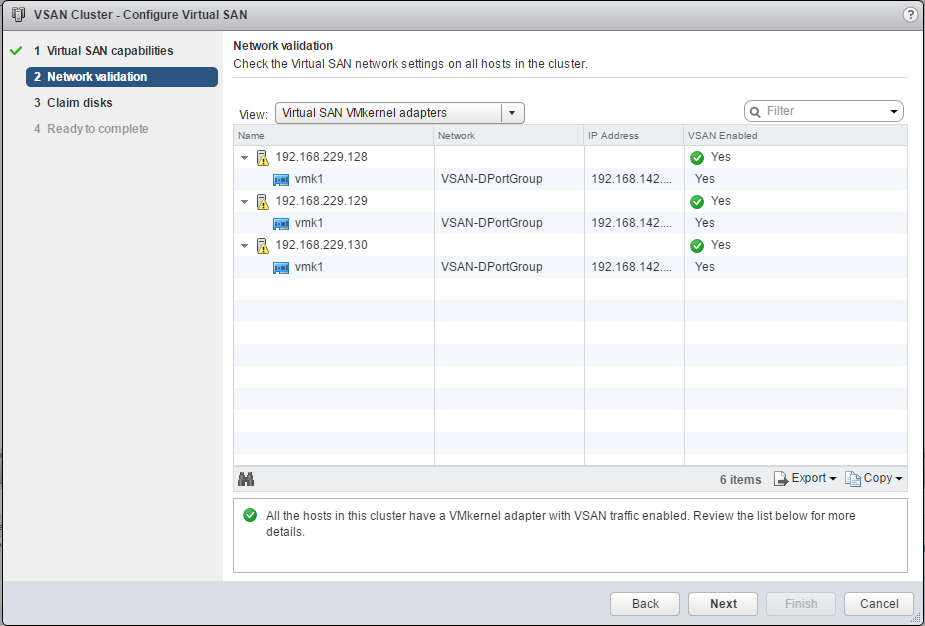The image size is (925, 626).
Task: Click IP 192.168.142... in the 192.168.229.130 vmk1 row
Action: coord(631,267)
